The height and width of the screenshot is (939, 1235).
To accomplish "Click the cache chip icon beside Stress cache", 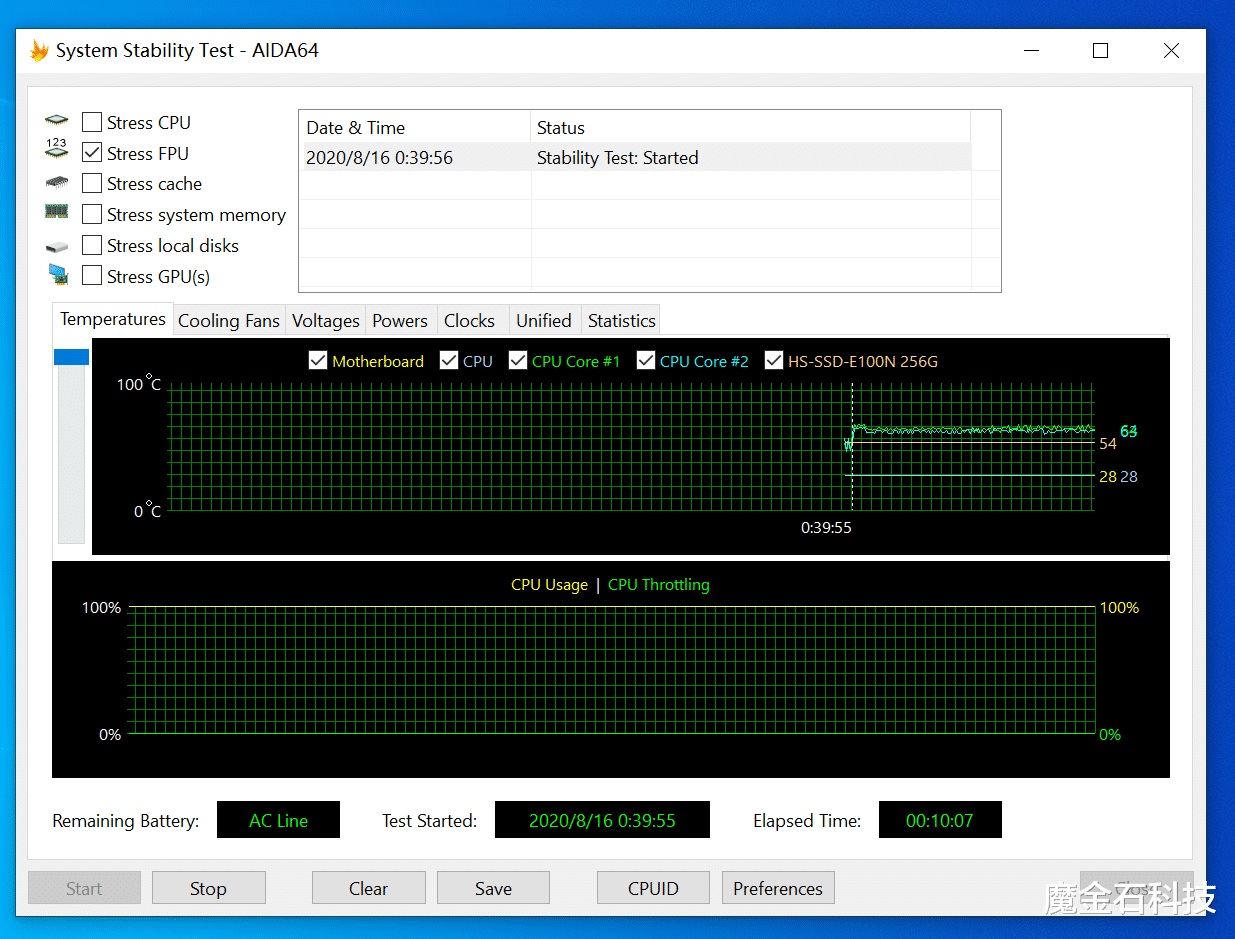I will coord(57,183).
